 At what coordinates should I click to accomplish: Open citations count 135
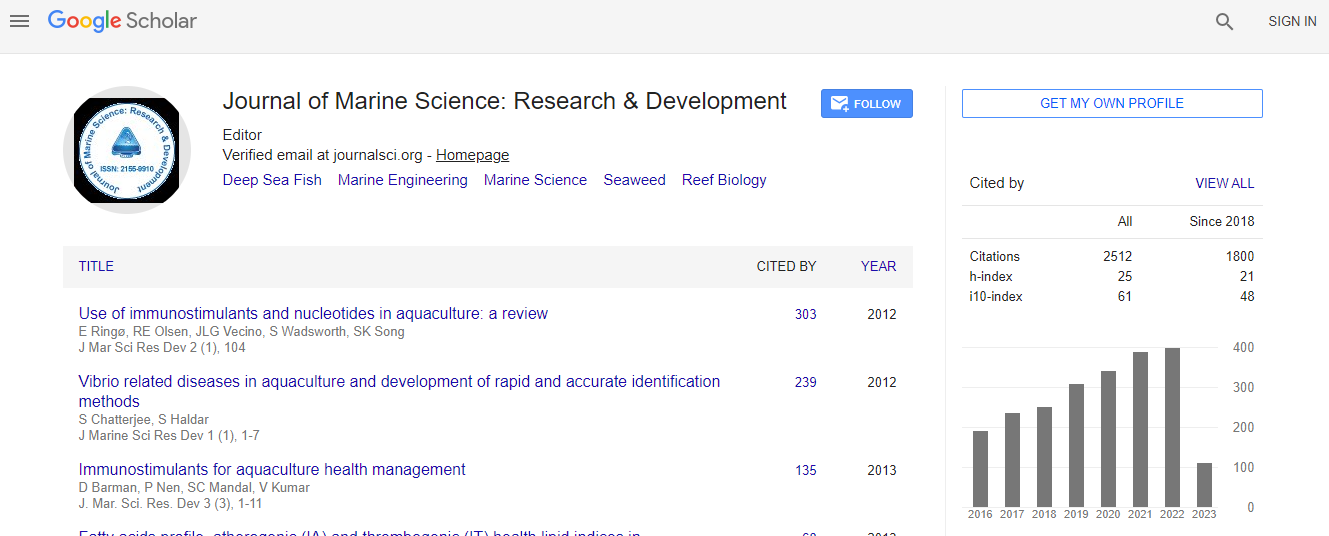805,470
